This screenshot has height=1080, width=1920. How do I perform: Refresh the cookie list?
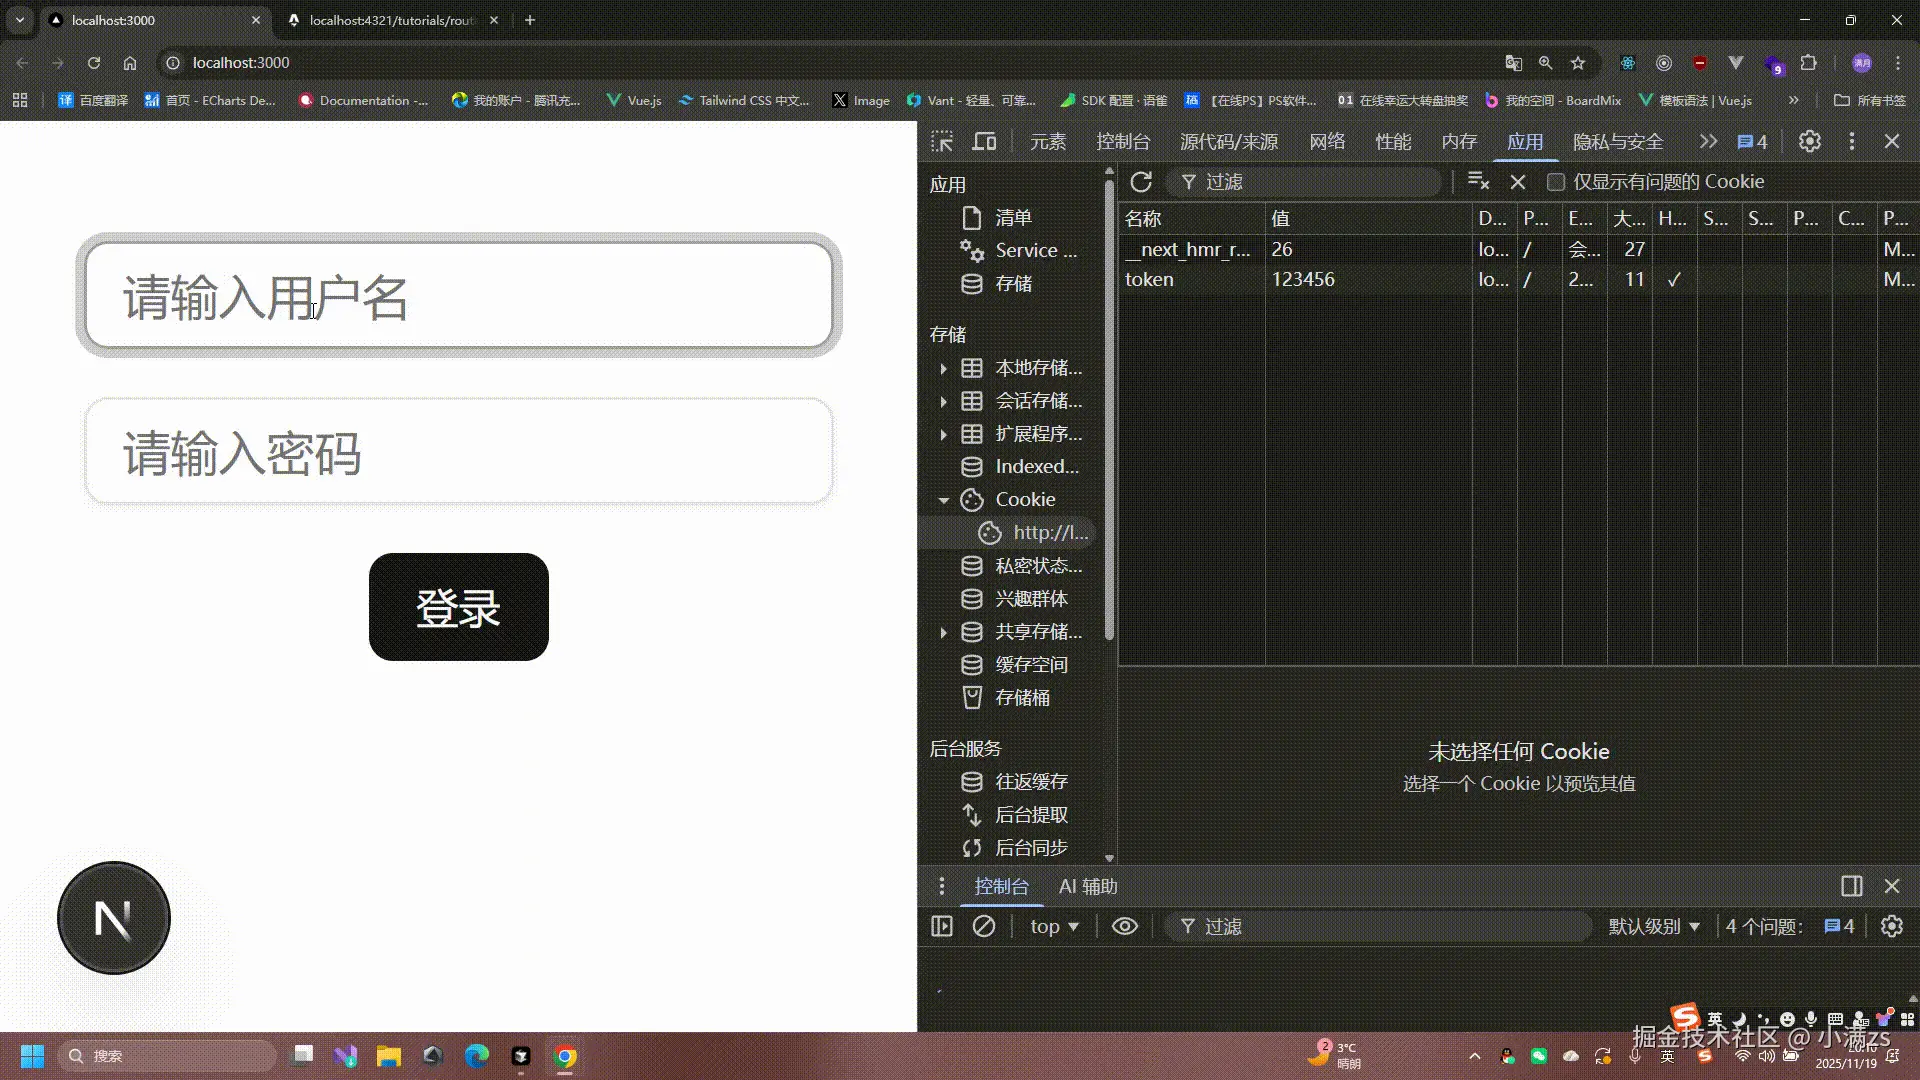1141,182
